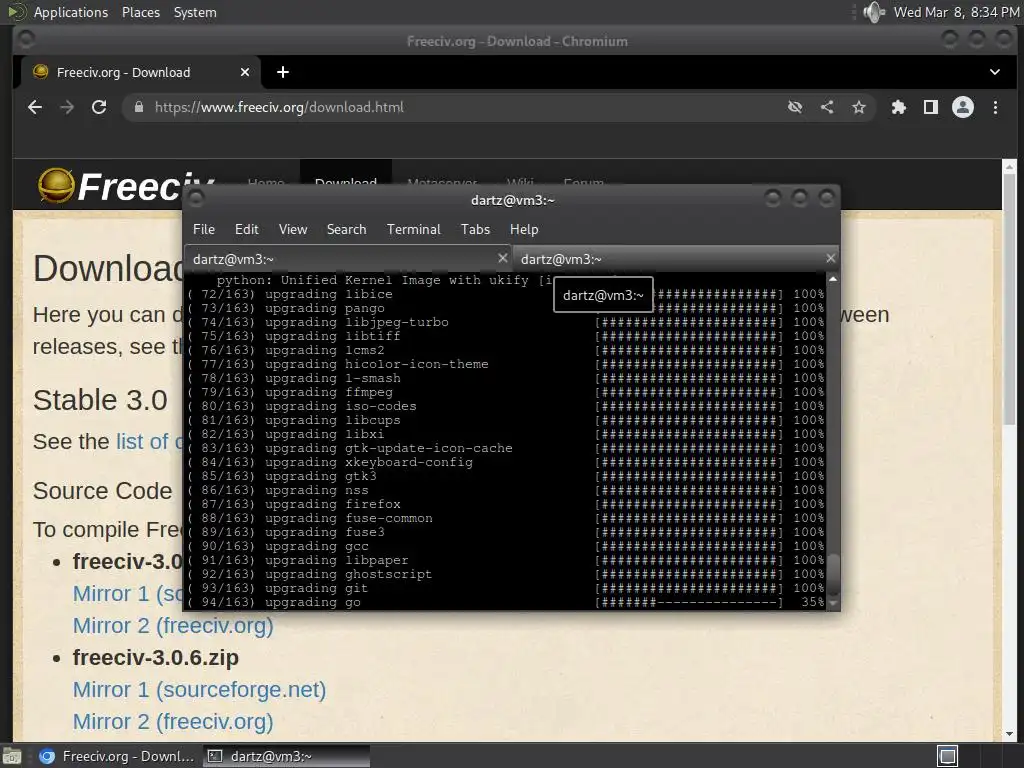Image resolution: width=1024 pixels, height=768 pixels.
Task: Close the first terminal tab
Action: coord(502,258)
